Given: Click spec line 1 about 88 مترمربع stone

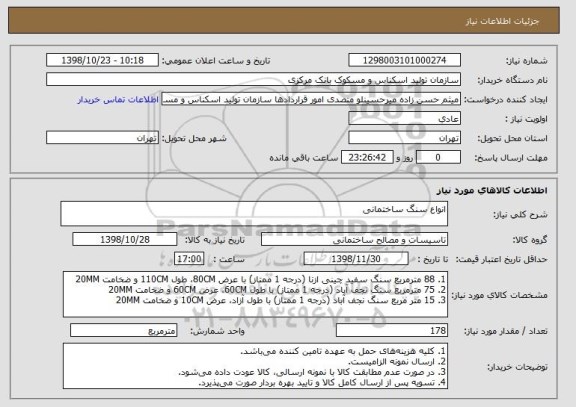Looking at the screenshot, I should point(261,279).
